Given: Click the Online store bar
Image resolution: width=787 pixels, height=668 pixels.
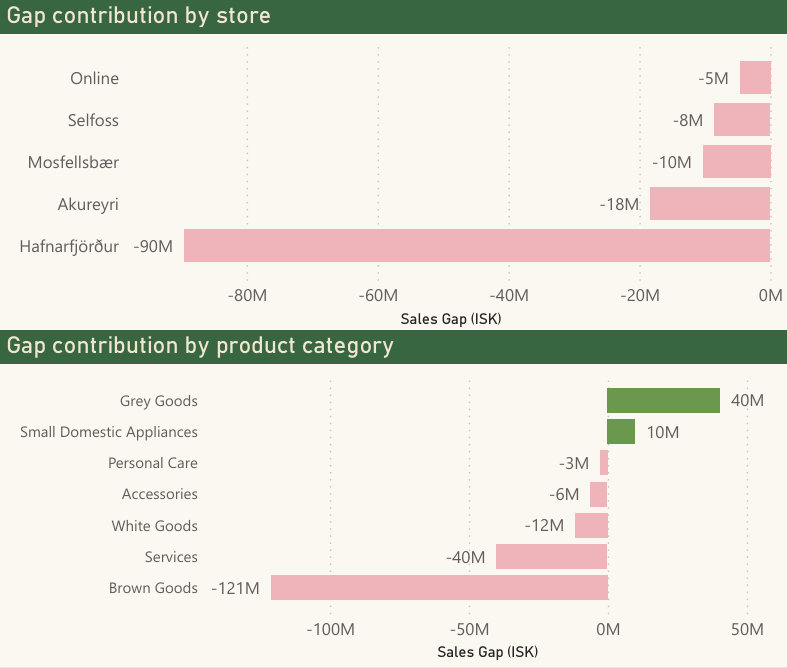Looking at the screenshot, I should coord(755,78).
